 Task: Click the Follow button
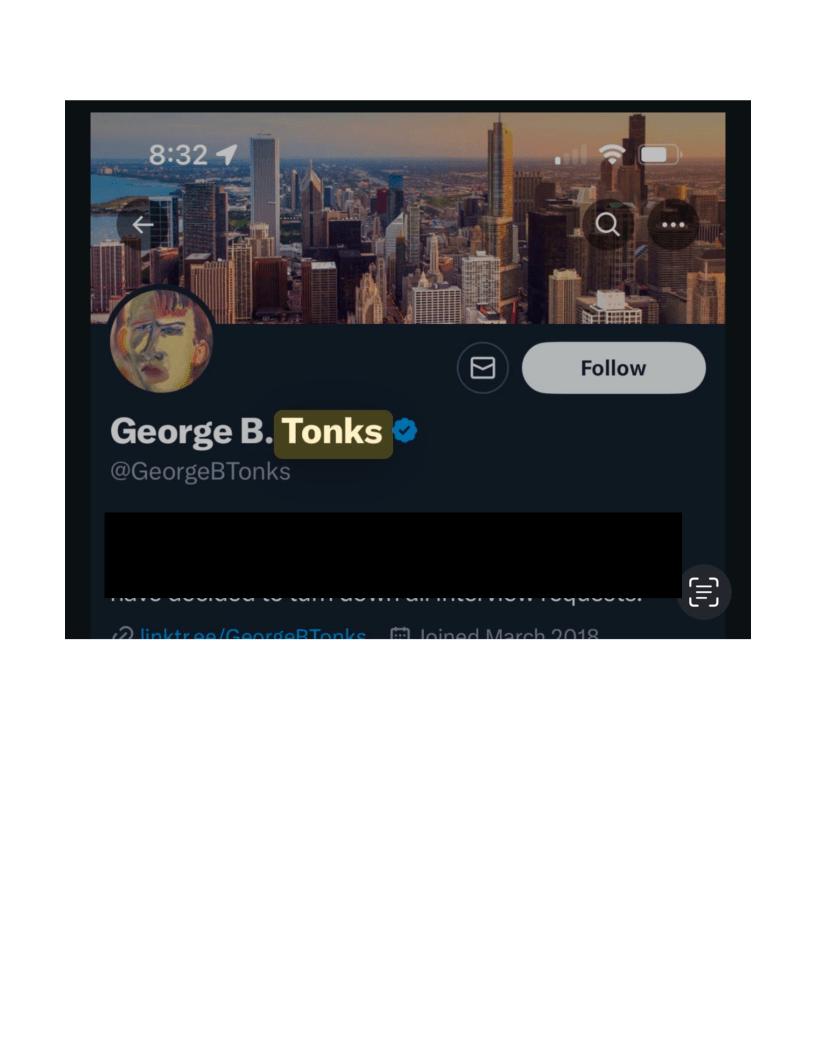[x=613, y=368]
